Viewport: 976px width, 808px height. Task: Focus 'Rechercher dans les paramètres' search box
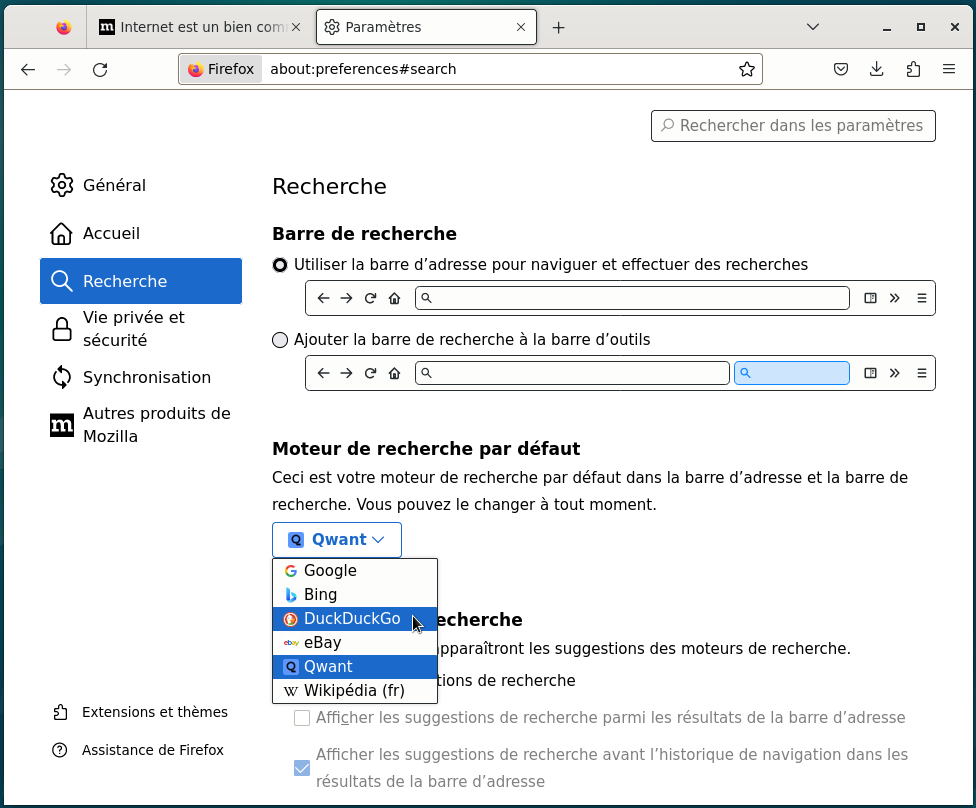pyautogui.click(x=793, y=126)
